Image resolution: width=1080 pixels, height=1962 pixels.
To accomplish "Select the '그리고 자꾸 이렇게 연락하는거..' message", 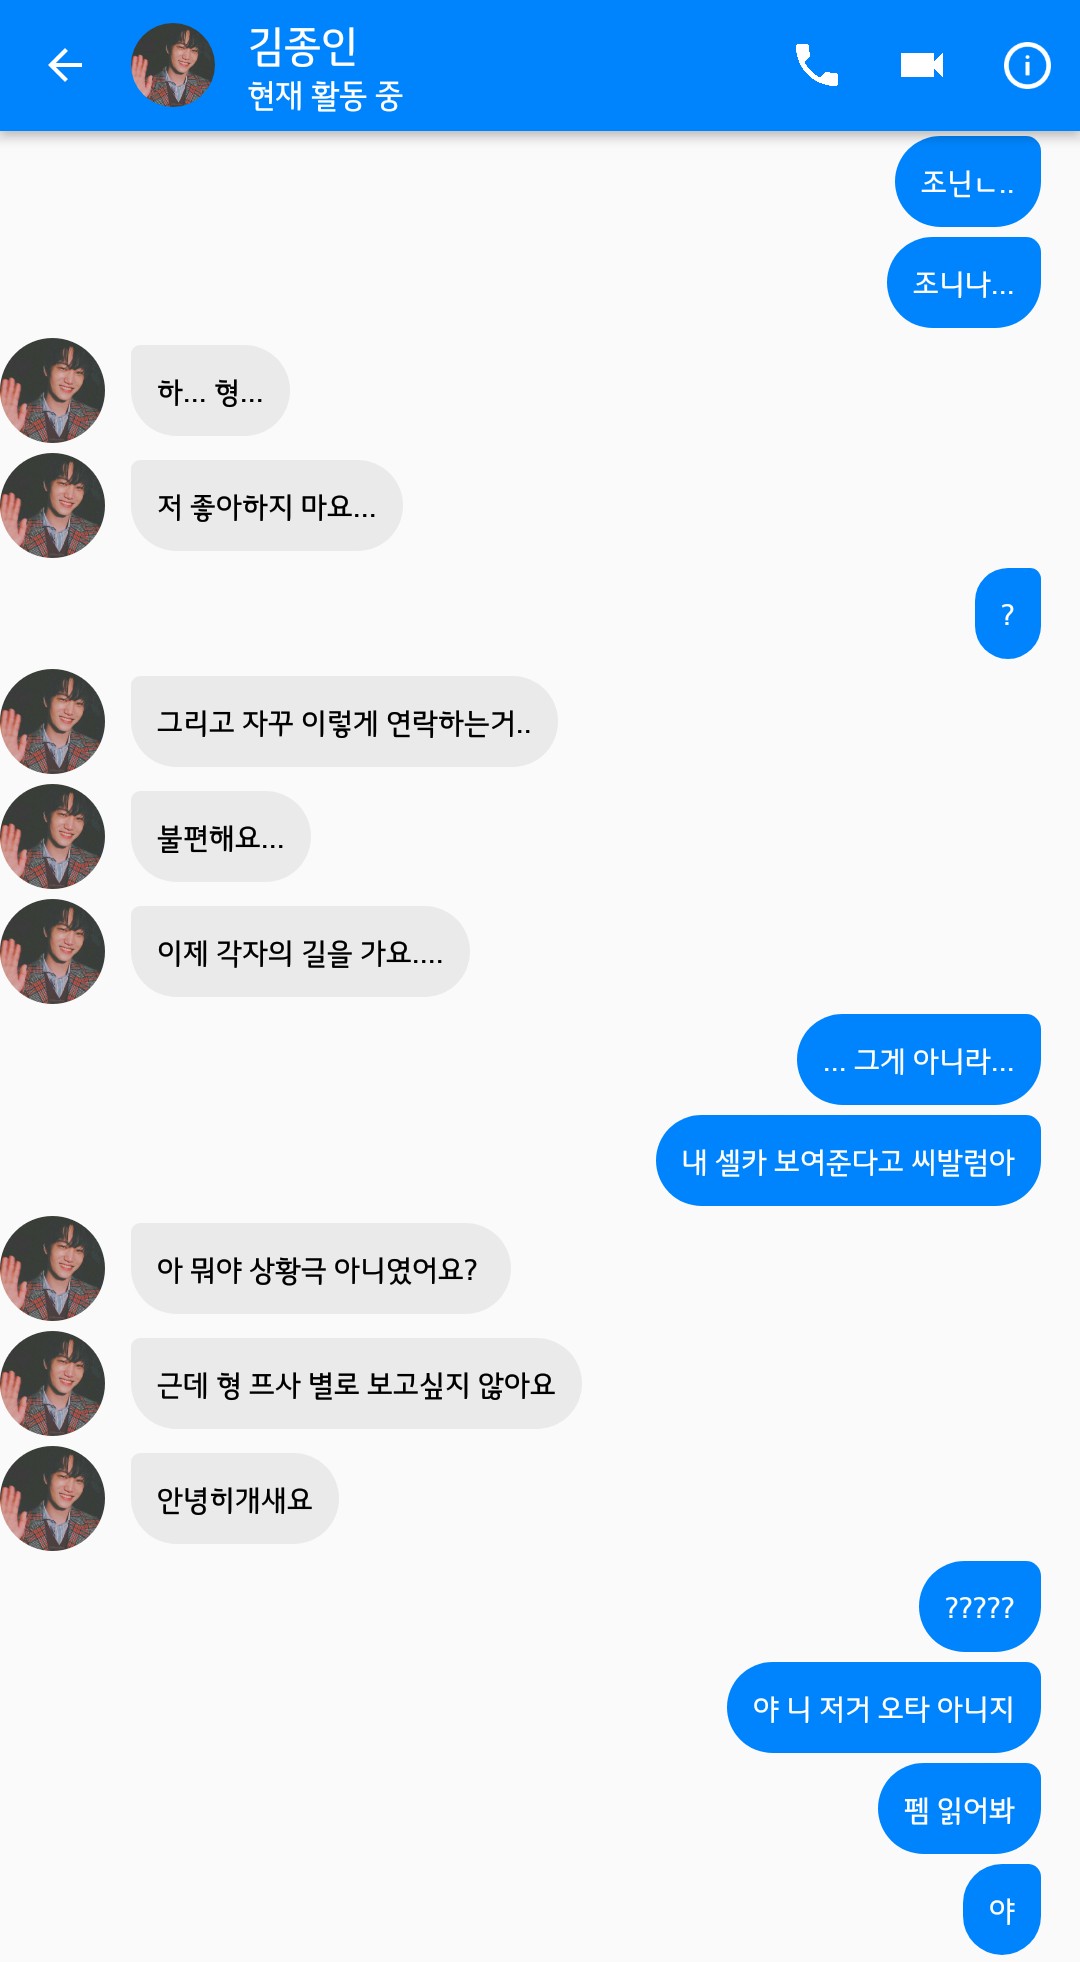I will 343,722.
